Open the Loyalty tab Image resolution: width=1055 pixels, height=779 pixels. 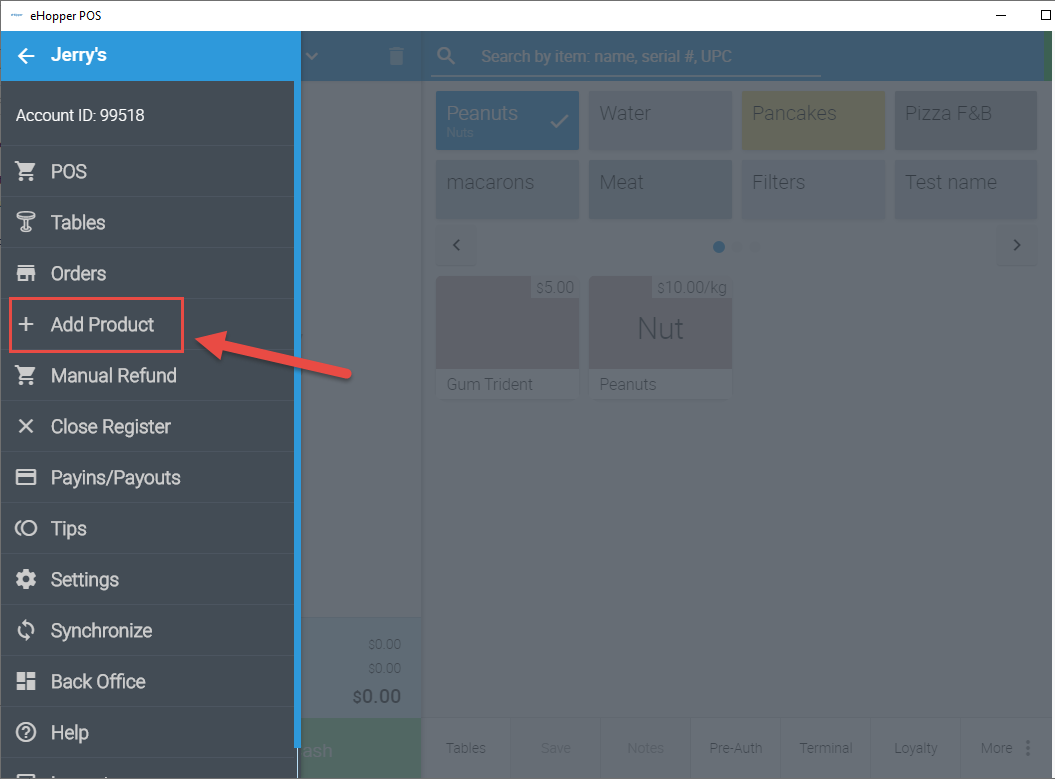(915, 747)
